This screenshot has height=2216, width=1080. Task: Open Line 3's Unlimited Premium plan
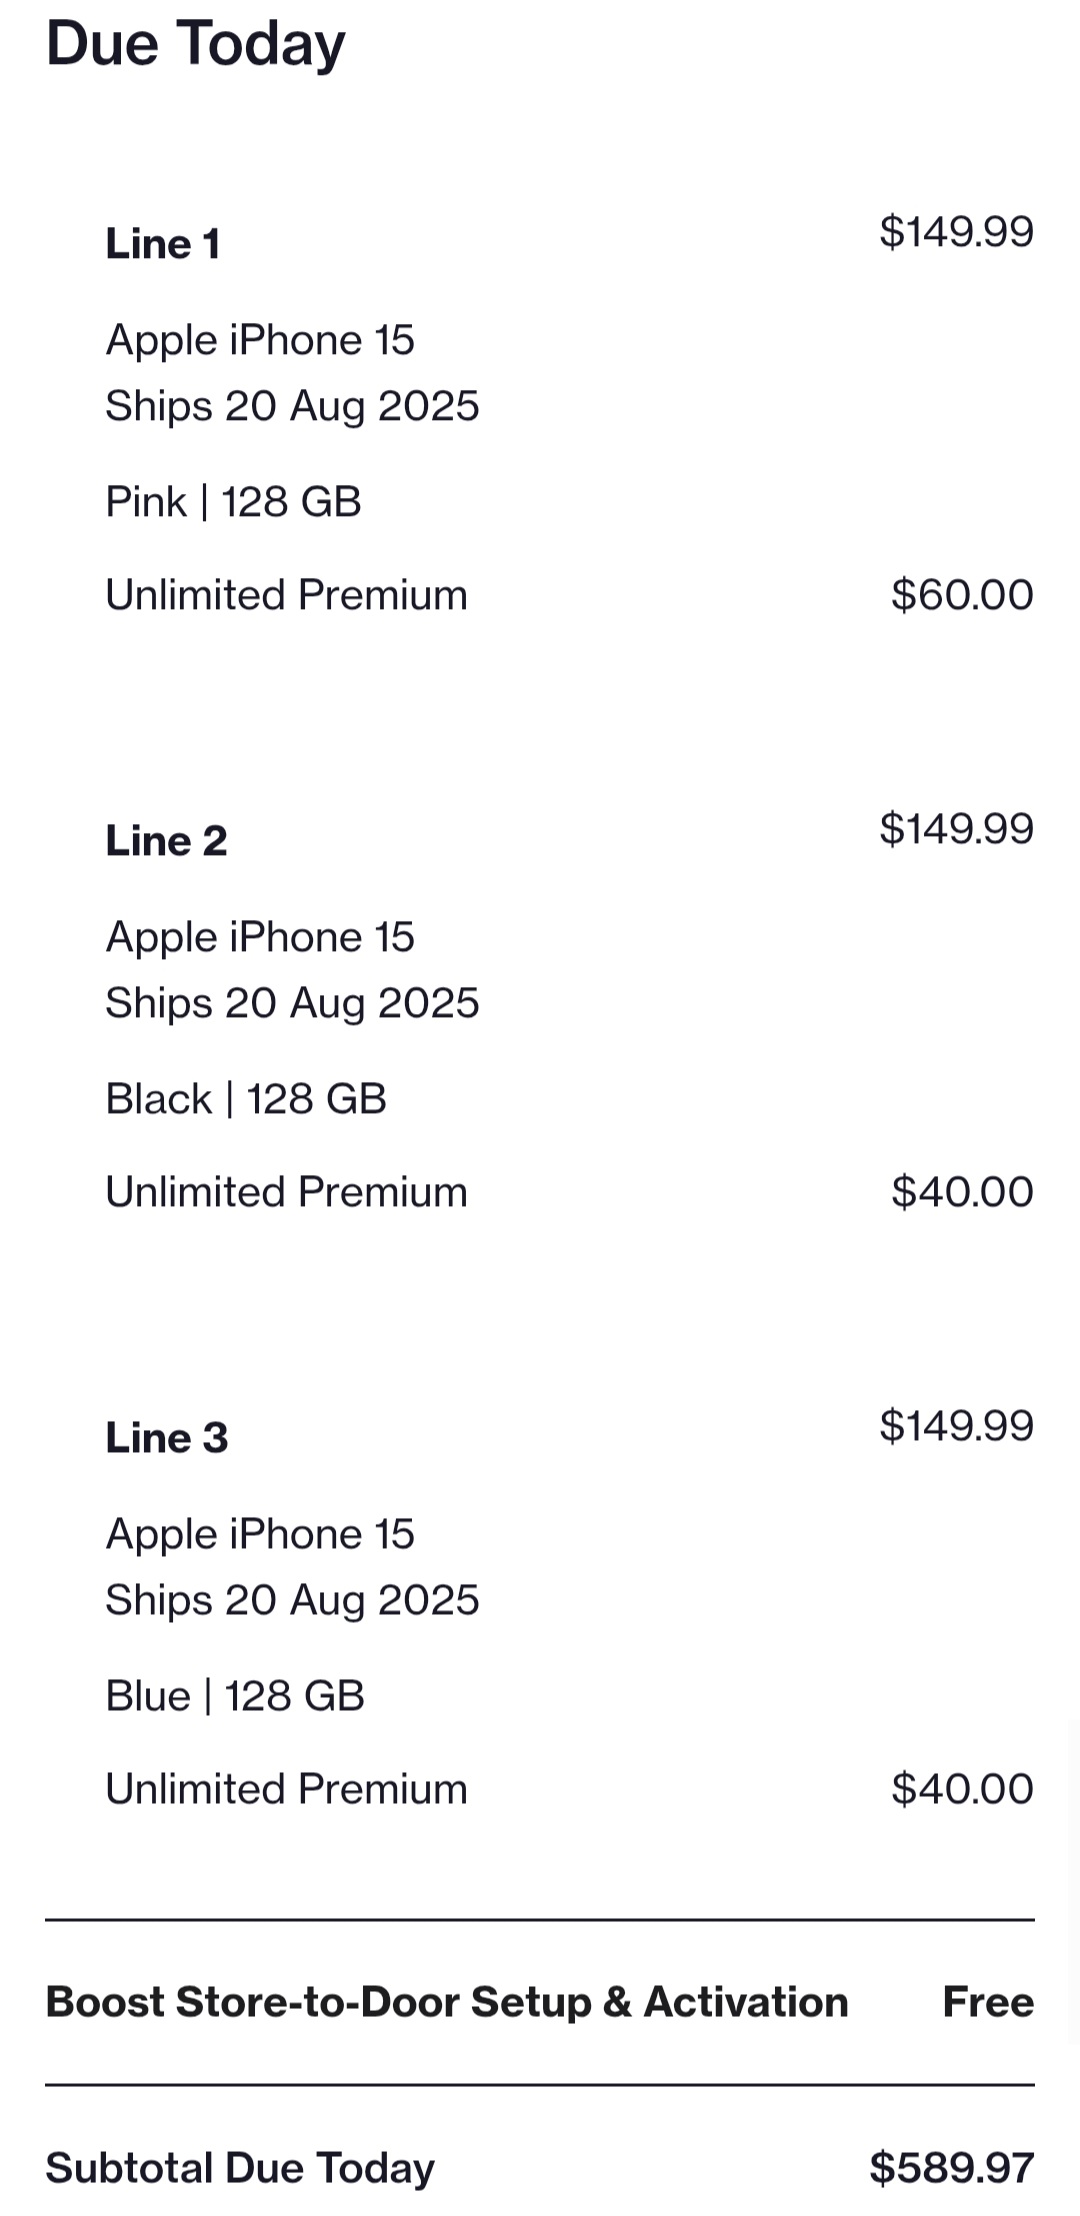286,1789
